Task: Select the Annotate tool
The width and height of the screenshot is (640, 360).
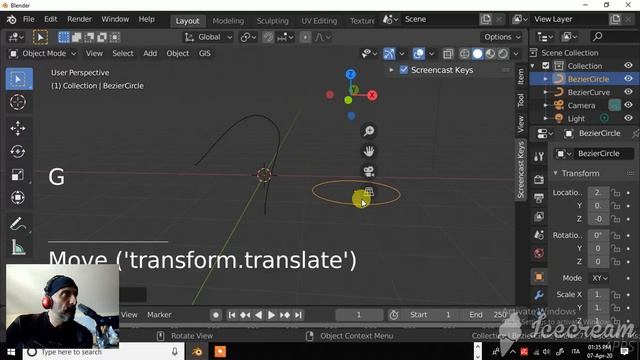Action: pyautogui.click(x=18, y=224)
